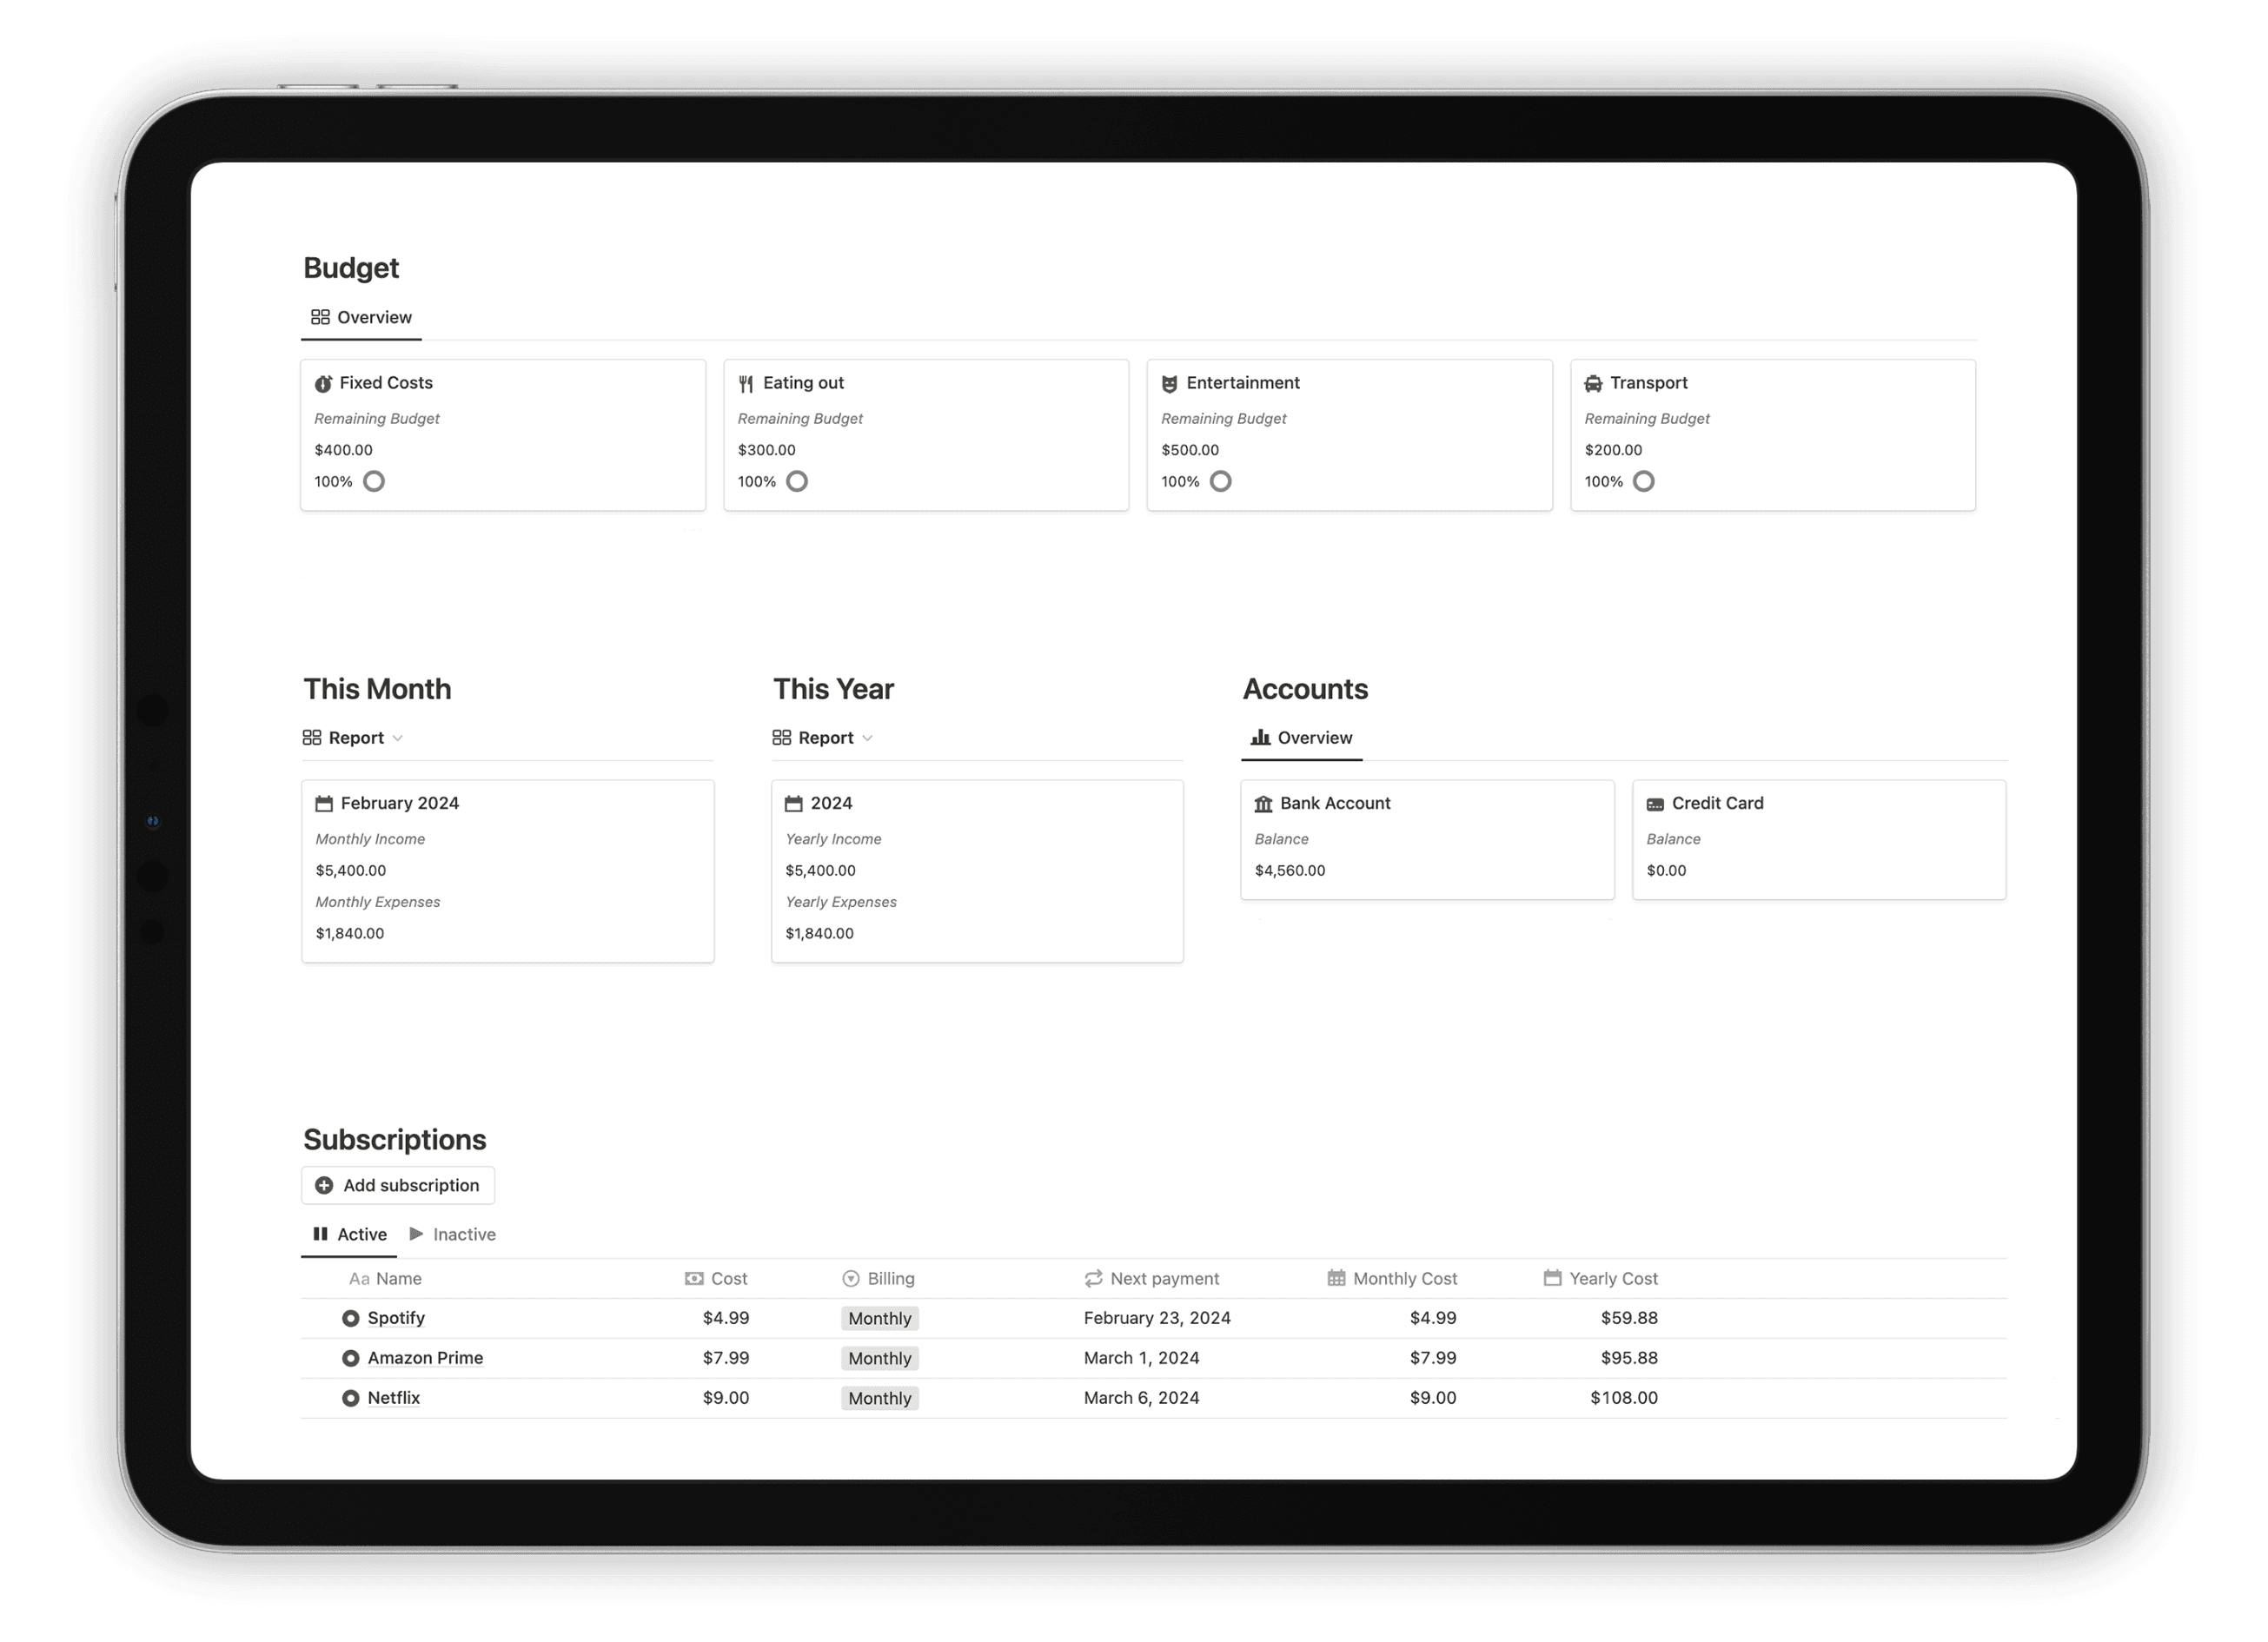The height and width of the screenshot is (1642, 2268).
Task: Click the Add subscription plus icon
Action: point(324,1184)
